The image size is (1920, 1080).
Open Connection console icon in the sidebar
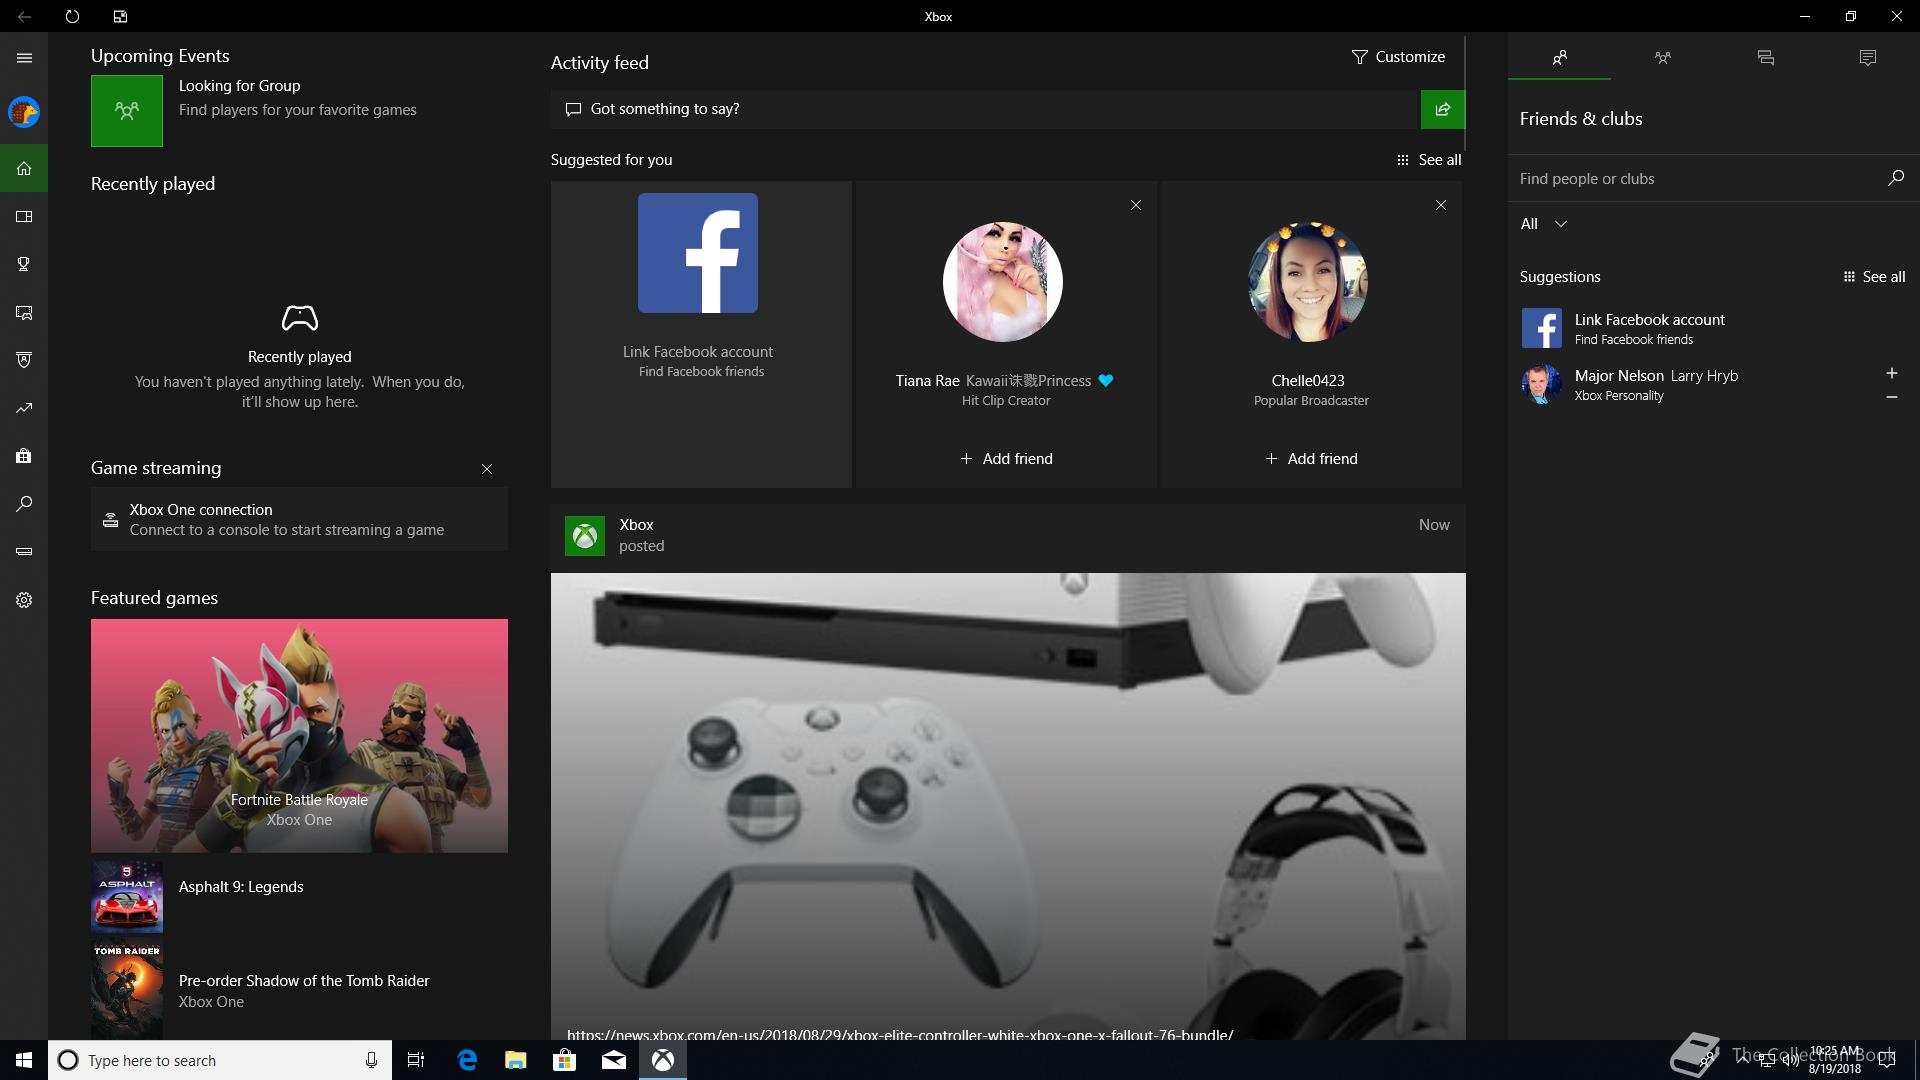click(x=24, y=552)
